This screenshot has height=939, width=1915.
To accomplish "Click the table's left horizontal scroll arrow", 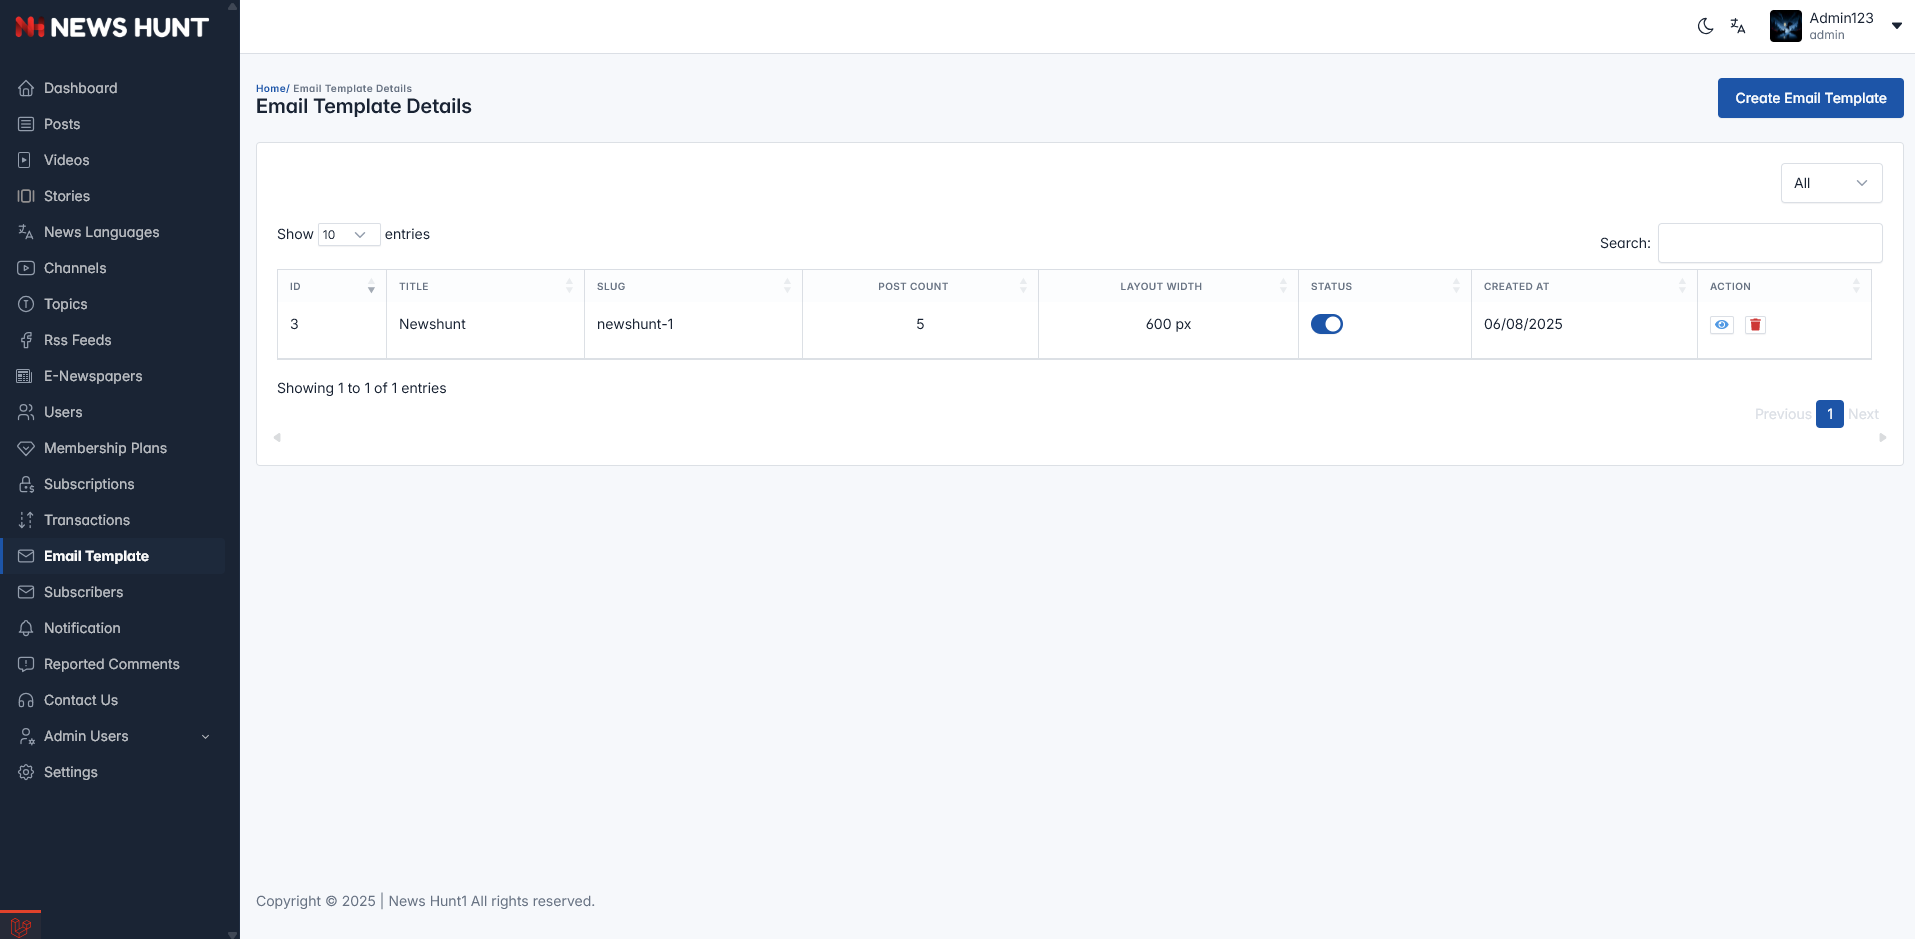I will [277, 437].
